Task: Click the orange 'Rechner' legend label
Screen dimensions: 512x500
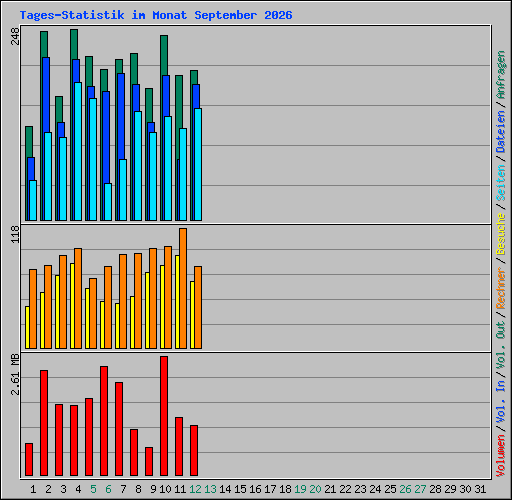Action: [x=501, y=288]
